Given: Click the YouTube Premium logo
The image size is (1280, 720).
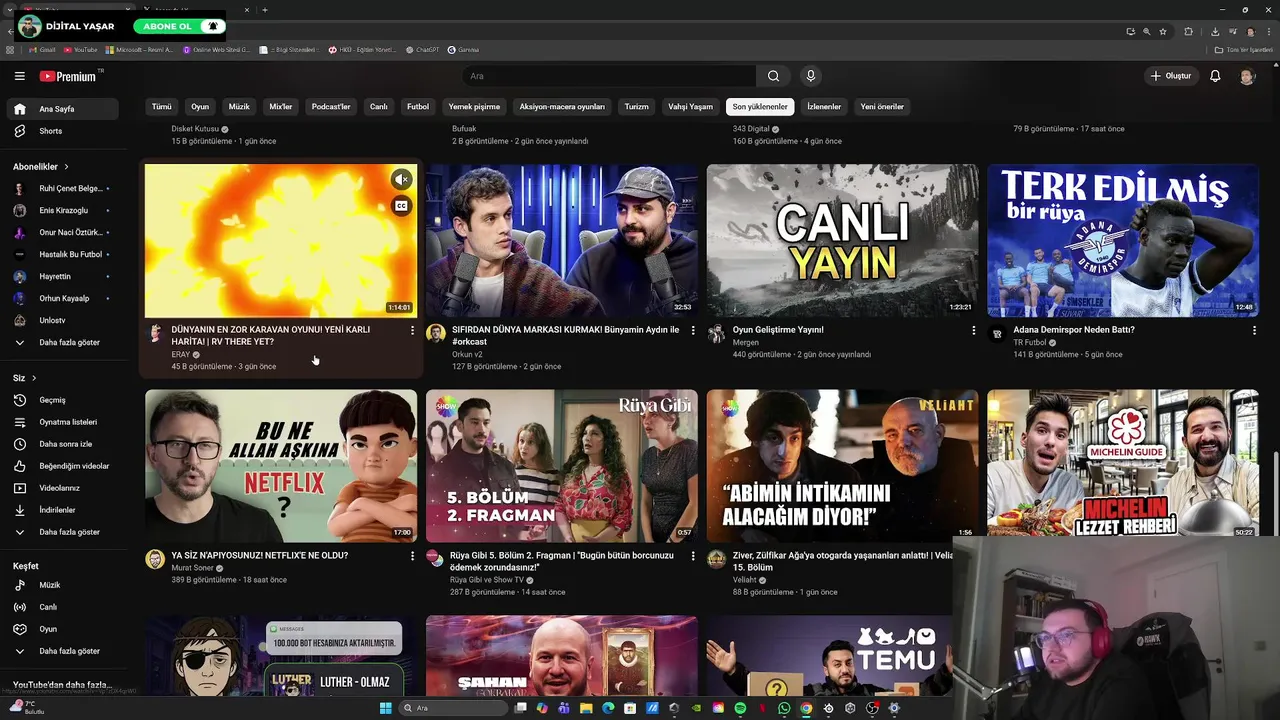Looking at the screenshot, I should 70,76.
